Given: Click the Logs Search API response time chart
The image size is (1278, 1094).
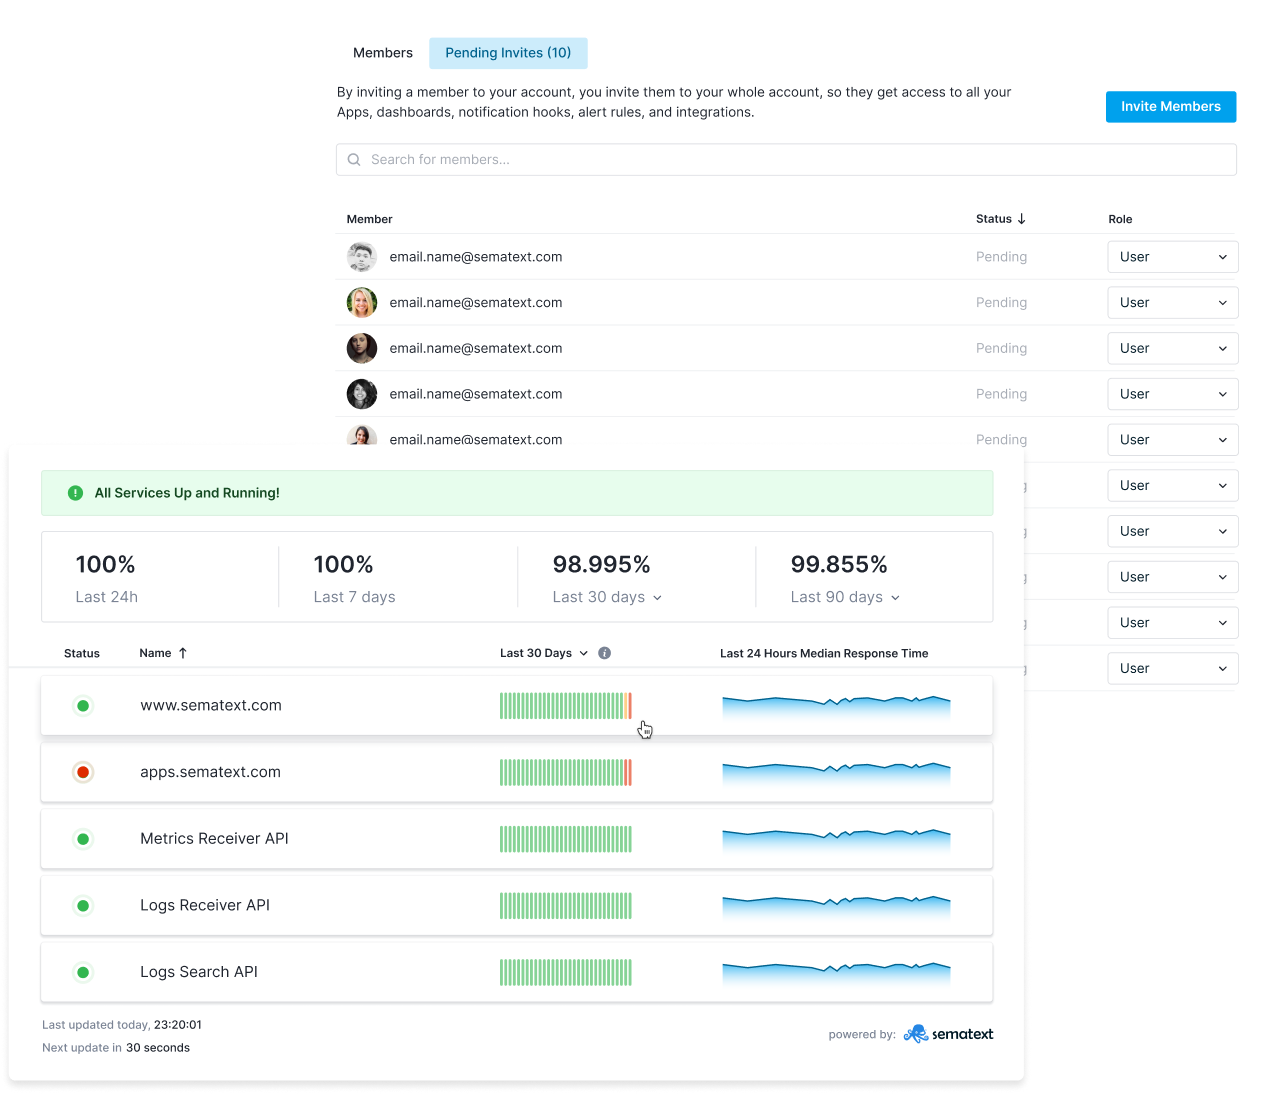Looking at the screenshot, I should [x=836, y=974].
